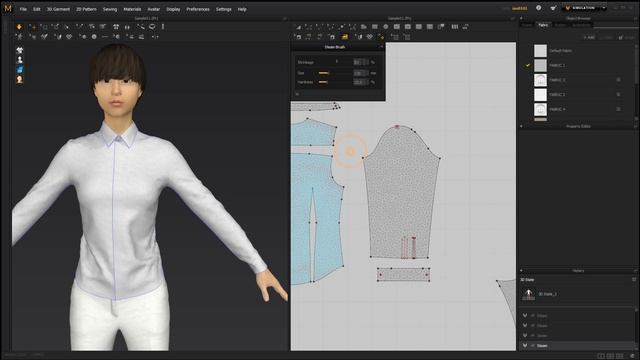Select the circle pattern tool in 2D toolbar
The height and width of the screenshot is (360, 640).
pos(386,27)
